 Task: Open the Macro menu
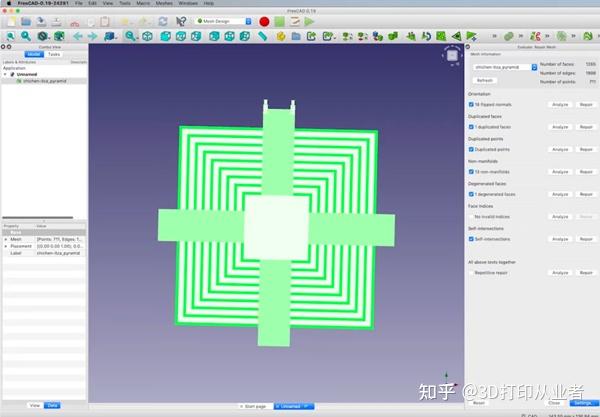(143, 3)
